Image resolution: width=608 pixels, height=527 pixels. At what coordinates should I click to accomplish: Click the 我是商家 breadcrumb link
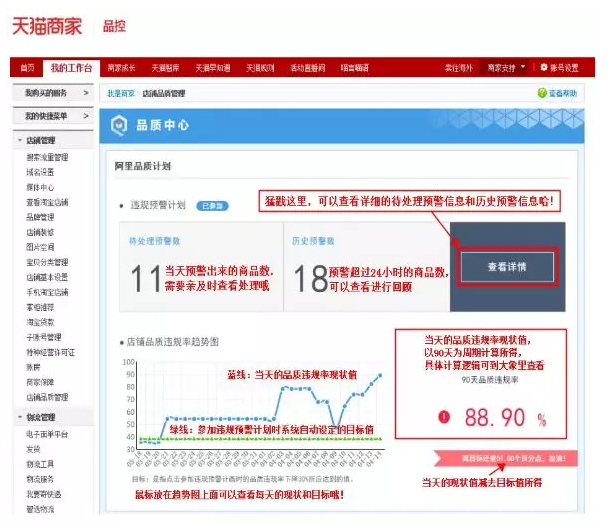click(x=121, y=93)
